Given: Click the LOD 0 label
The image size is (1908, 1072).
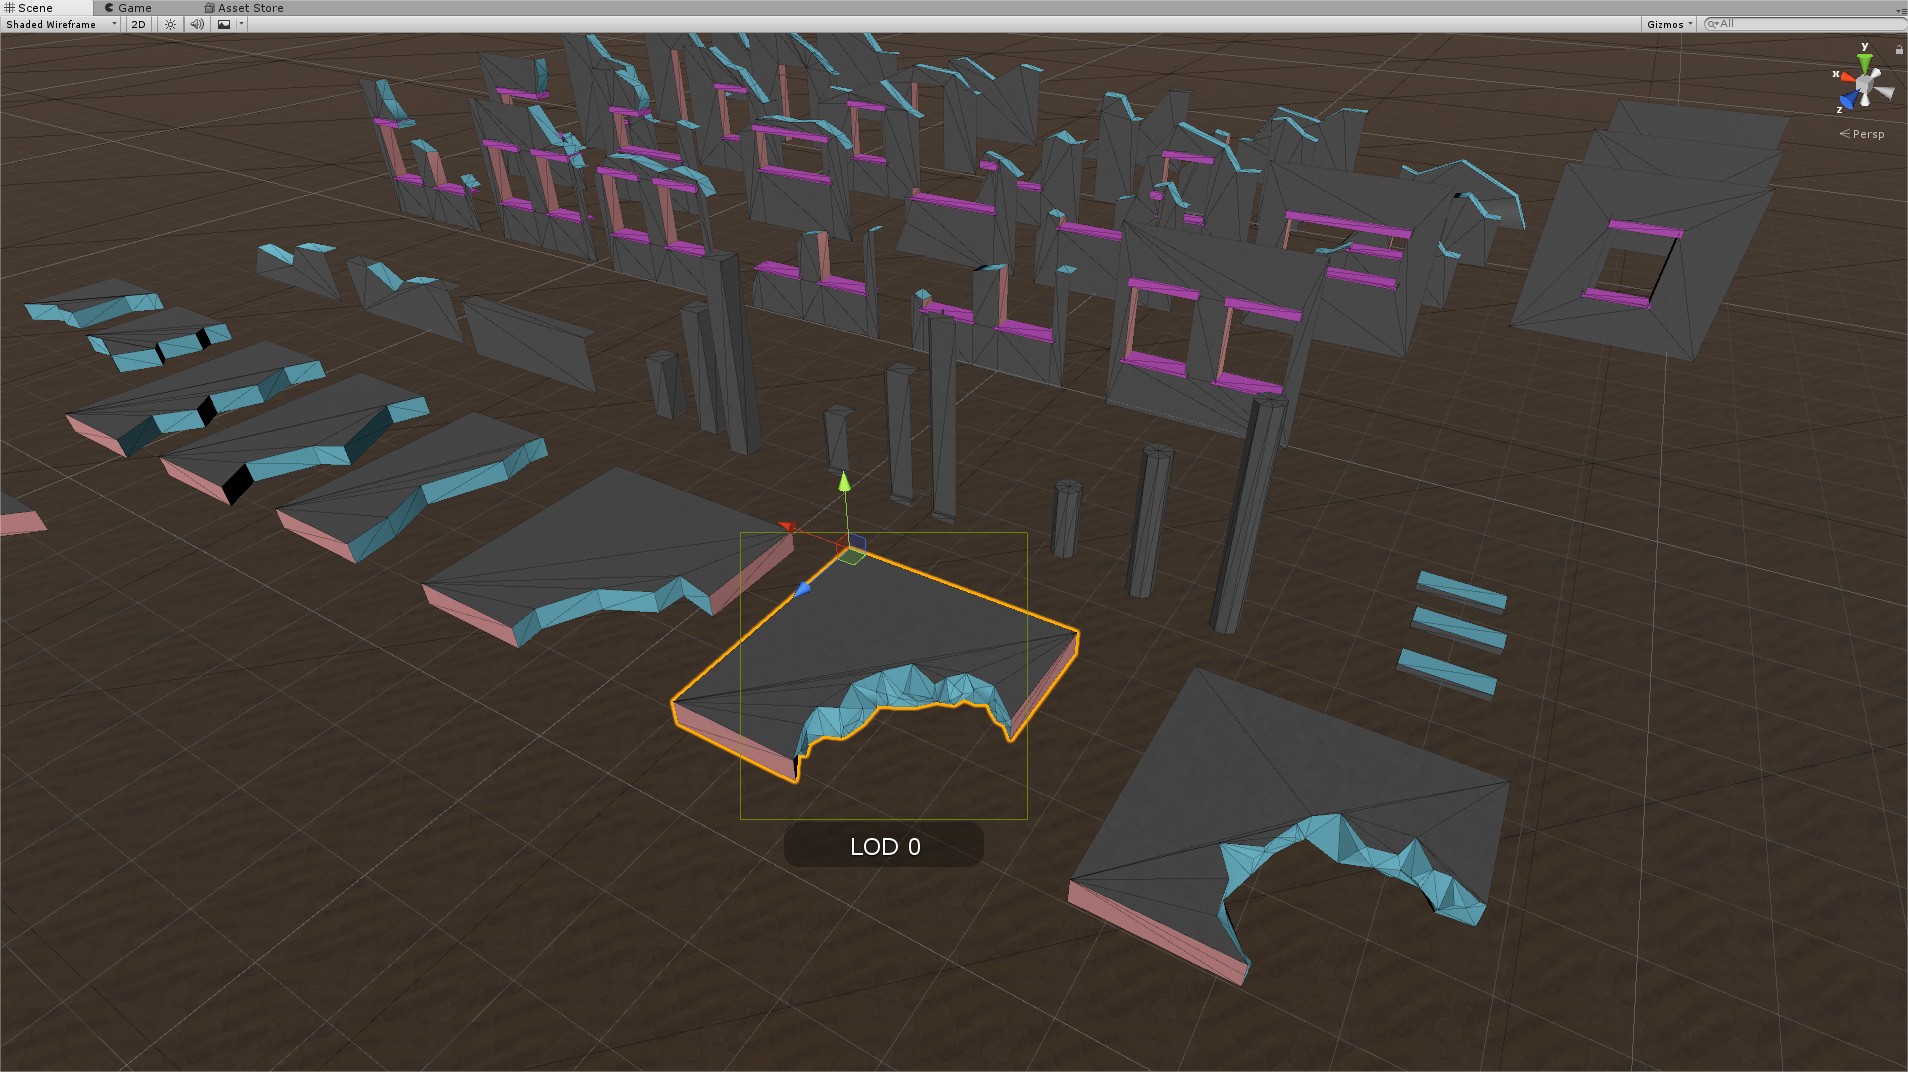Looking at the screenshot, I should click(884, 846).
